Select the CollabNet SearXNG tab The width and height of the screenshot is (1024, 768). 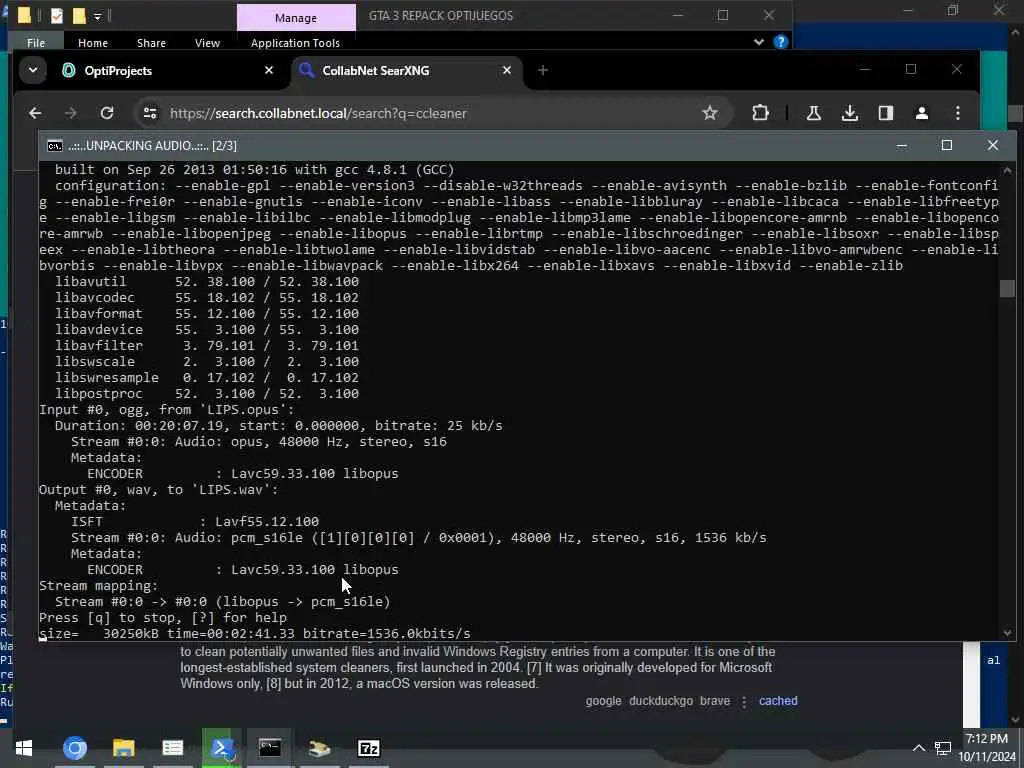[x=406, y=71]
